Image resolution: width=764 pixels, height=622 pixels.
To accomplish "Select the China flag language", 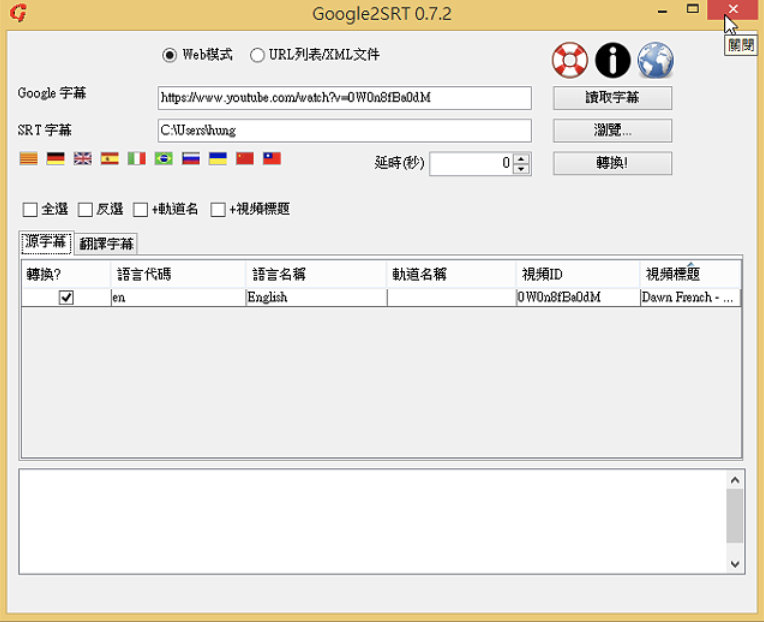I will pos(245,158).
